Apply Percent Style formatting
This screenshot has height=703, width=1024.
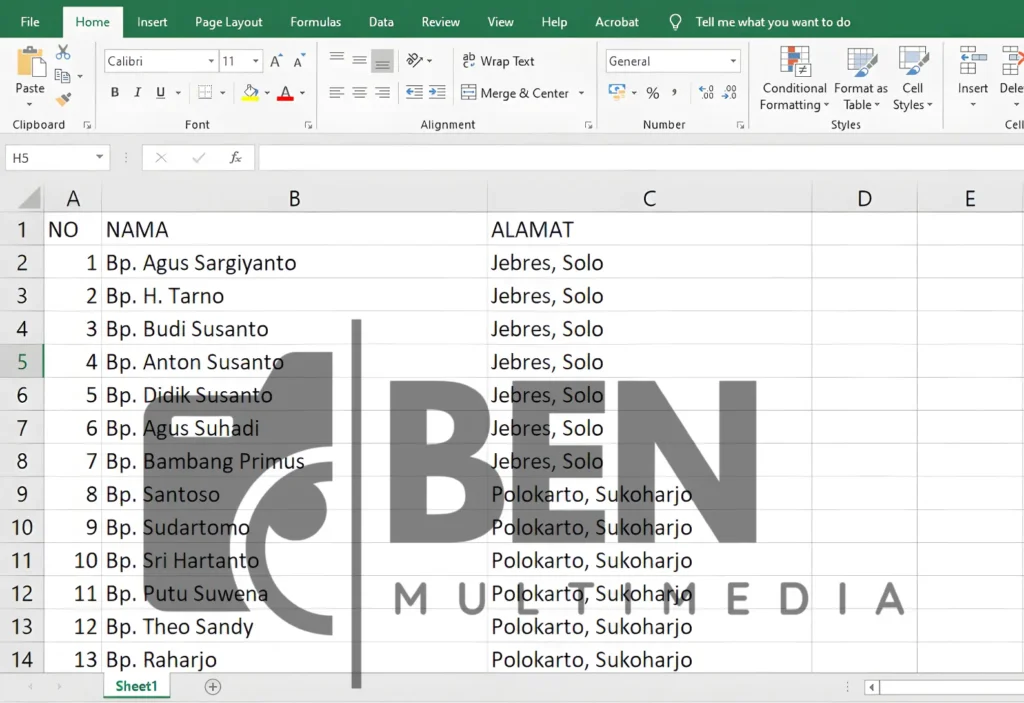[651, 92]
